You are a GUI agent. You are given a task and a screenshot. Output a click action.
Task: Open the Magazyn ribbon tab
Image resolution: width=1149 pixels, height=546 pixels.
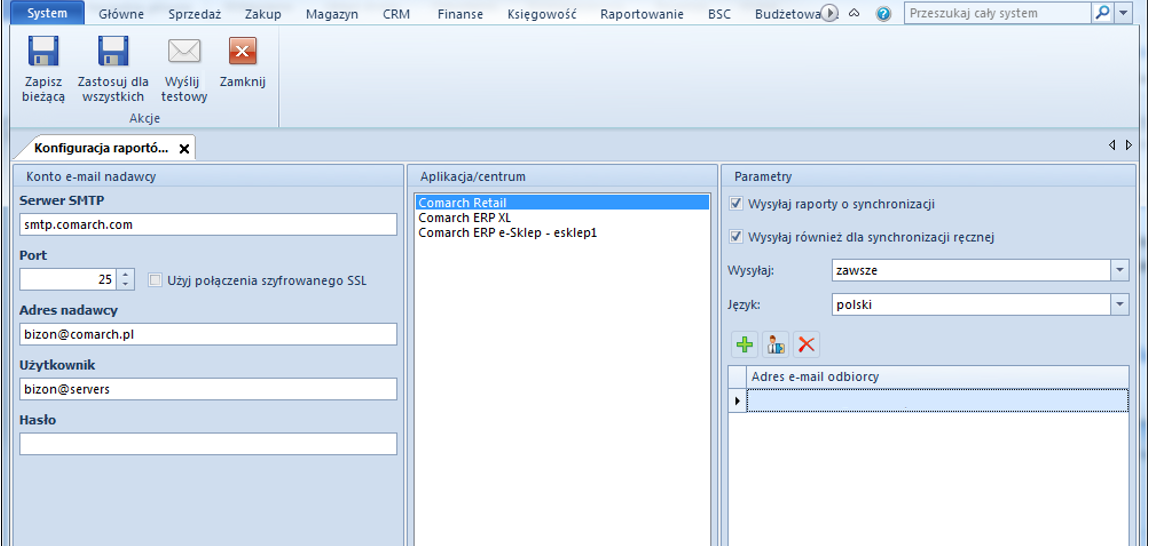click(332, 14)
